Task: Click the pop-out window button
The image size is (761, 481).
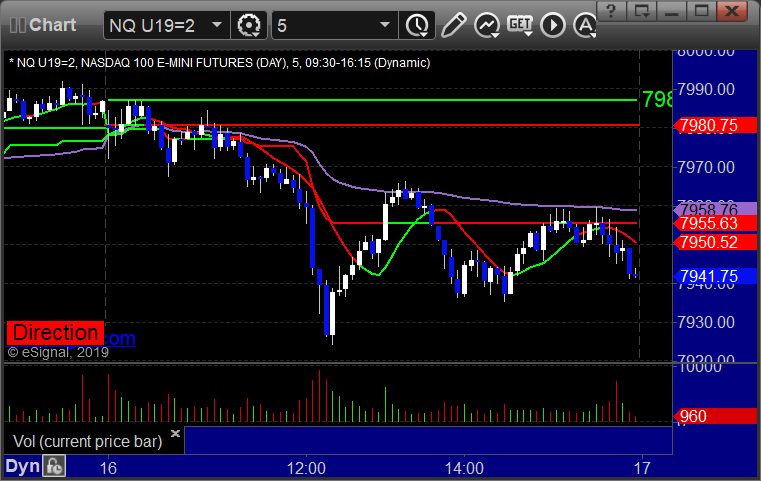Action: point(641,11)
